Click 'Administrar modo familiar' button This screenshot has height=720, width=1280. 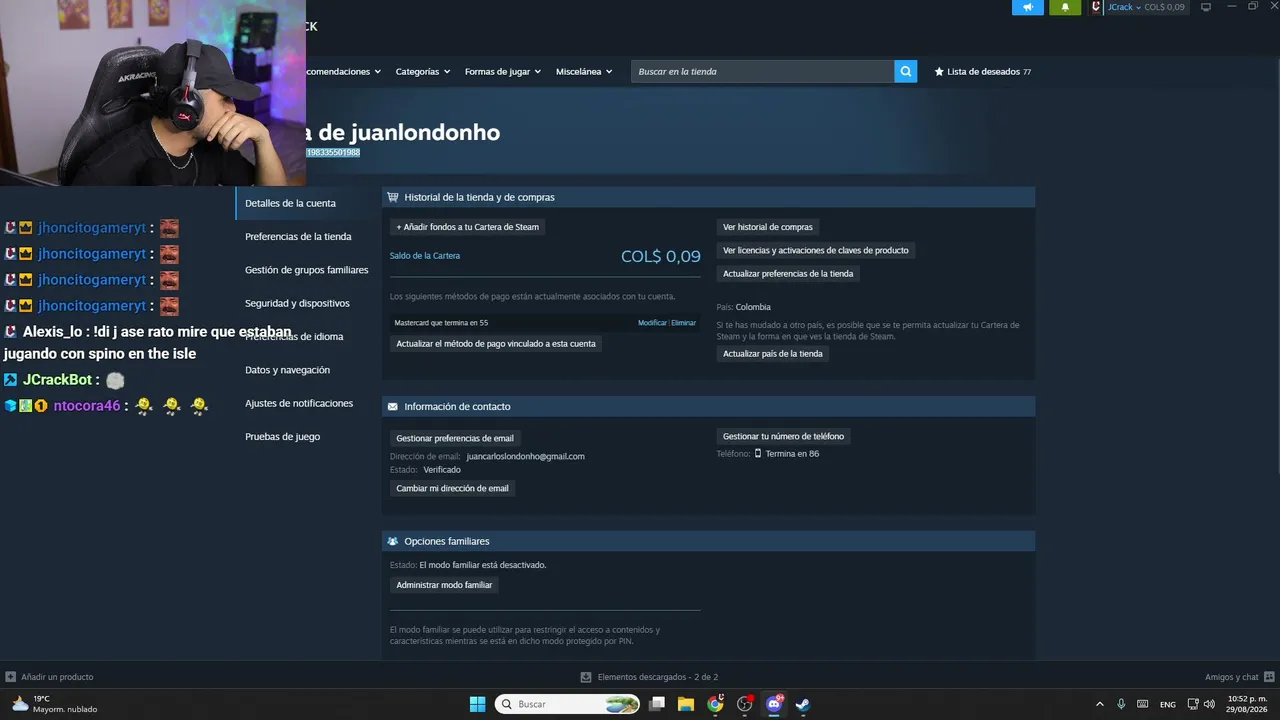tap(444, 585)
